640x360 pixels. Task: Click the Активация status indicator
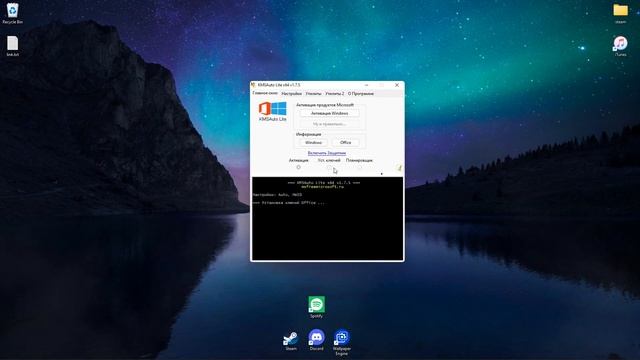point(298,167)
